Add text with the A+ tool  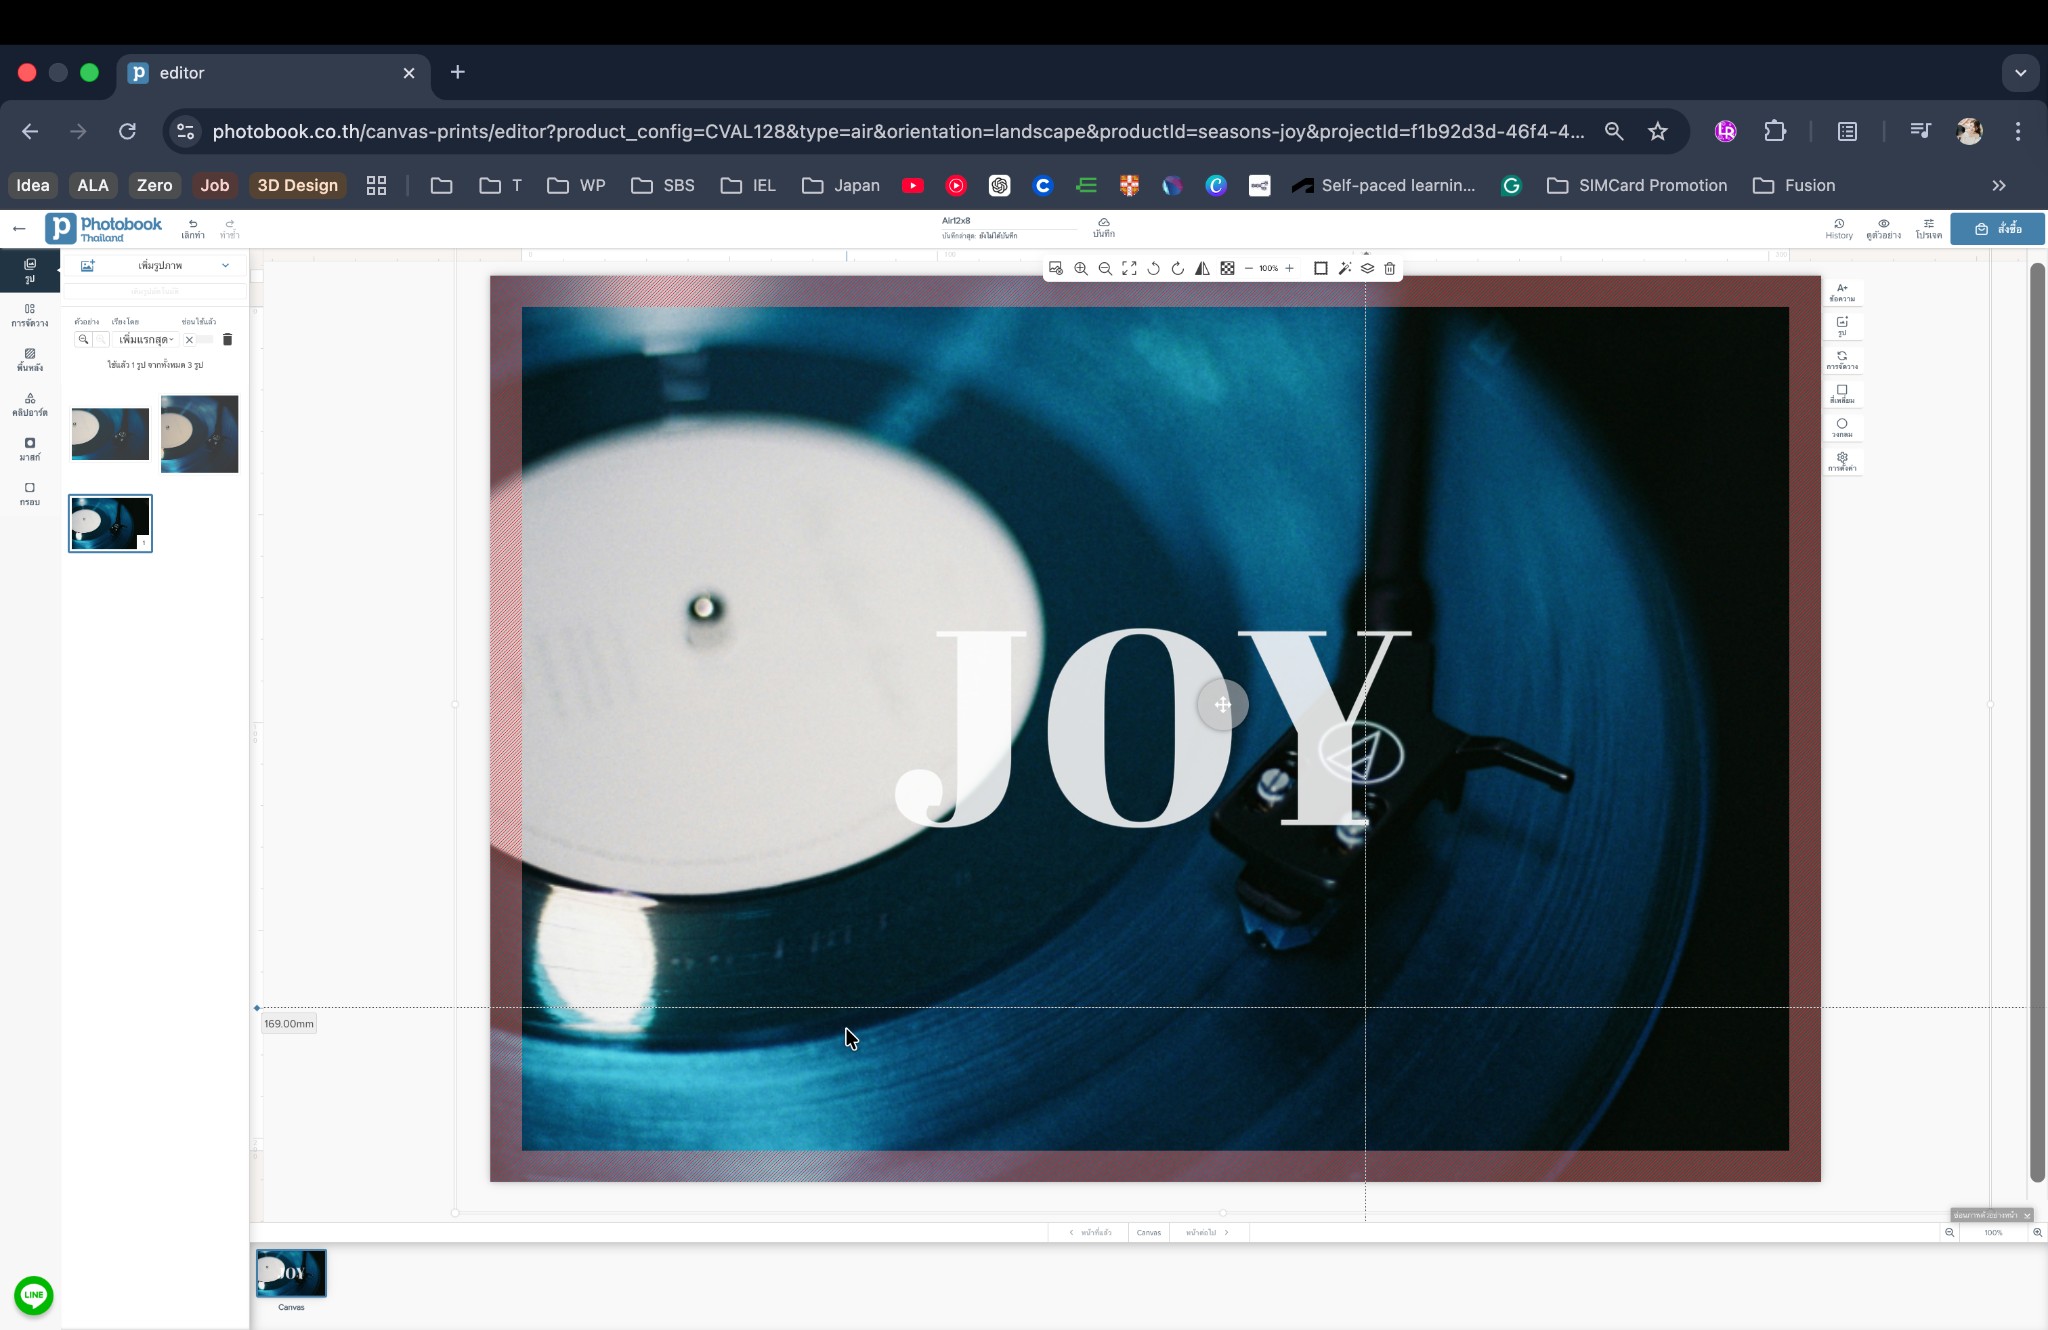1842,292
